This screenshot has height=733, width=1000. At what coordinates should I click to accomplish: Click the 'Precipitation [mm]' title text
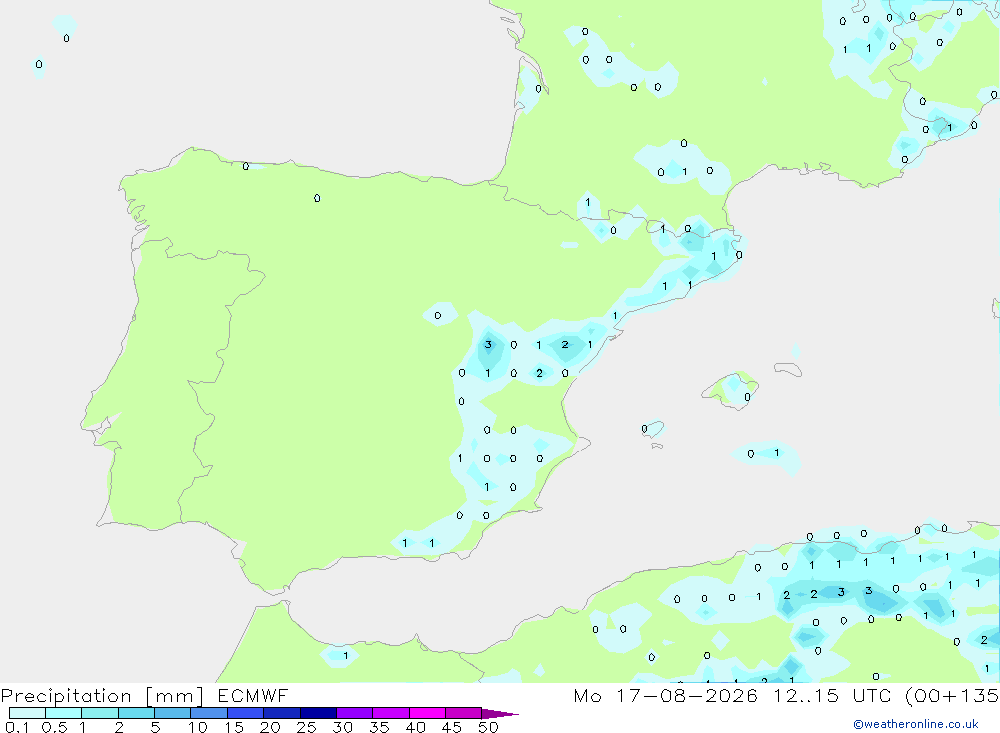point(103,696)
